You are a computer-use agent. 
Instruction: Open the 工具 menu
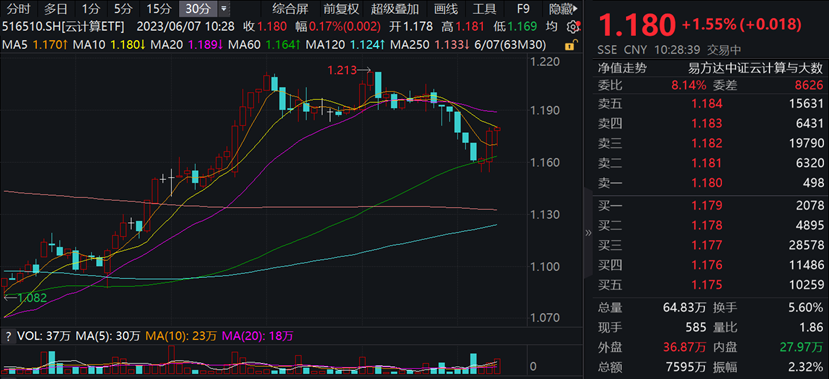tap(484, 8)
